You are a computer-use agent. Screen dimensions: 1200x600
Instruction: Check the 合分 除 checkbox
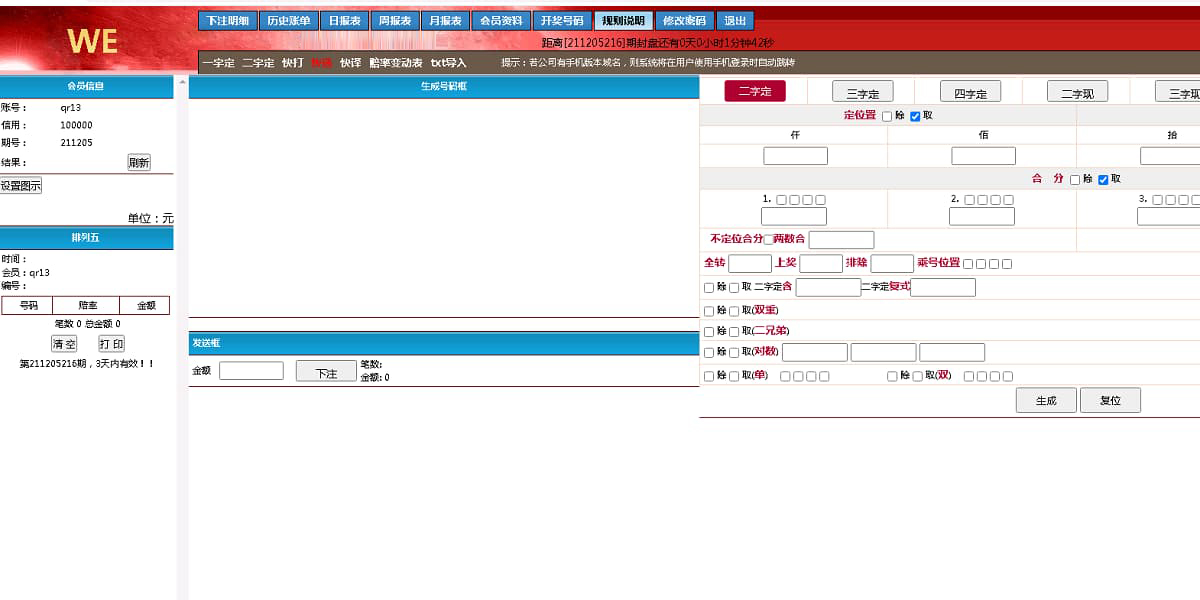[1075, 179]
